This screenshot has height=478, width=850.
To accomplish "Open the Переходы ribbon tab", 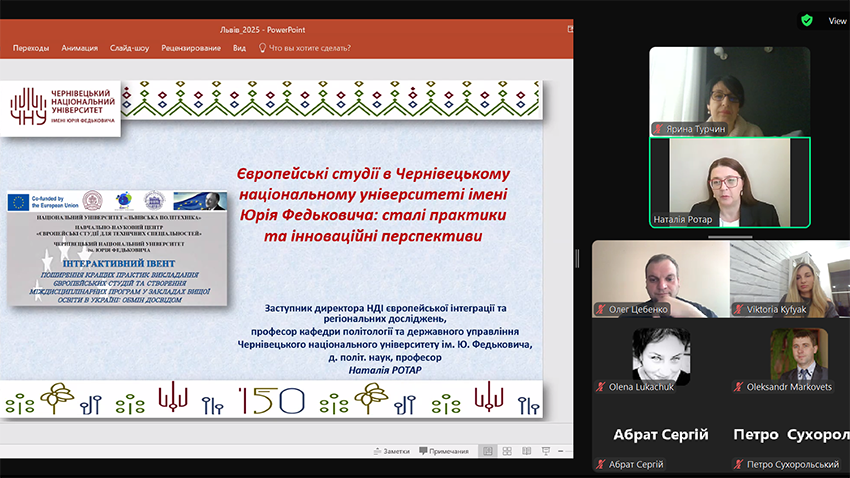I will point(31,47).
